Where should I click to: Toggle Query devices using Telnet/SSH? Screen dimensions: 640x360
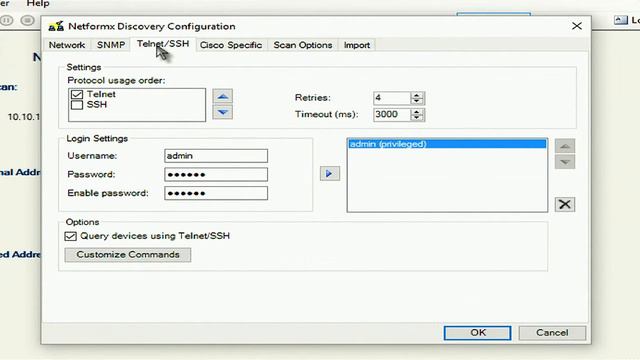[70, 236]
